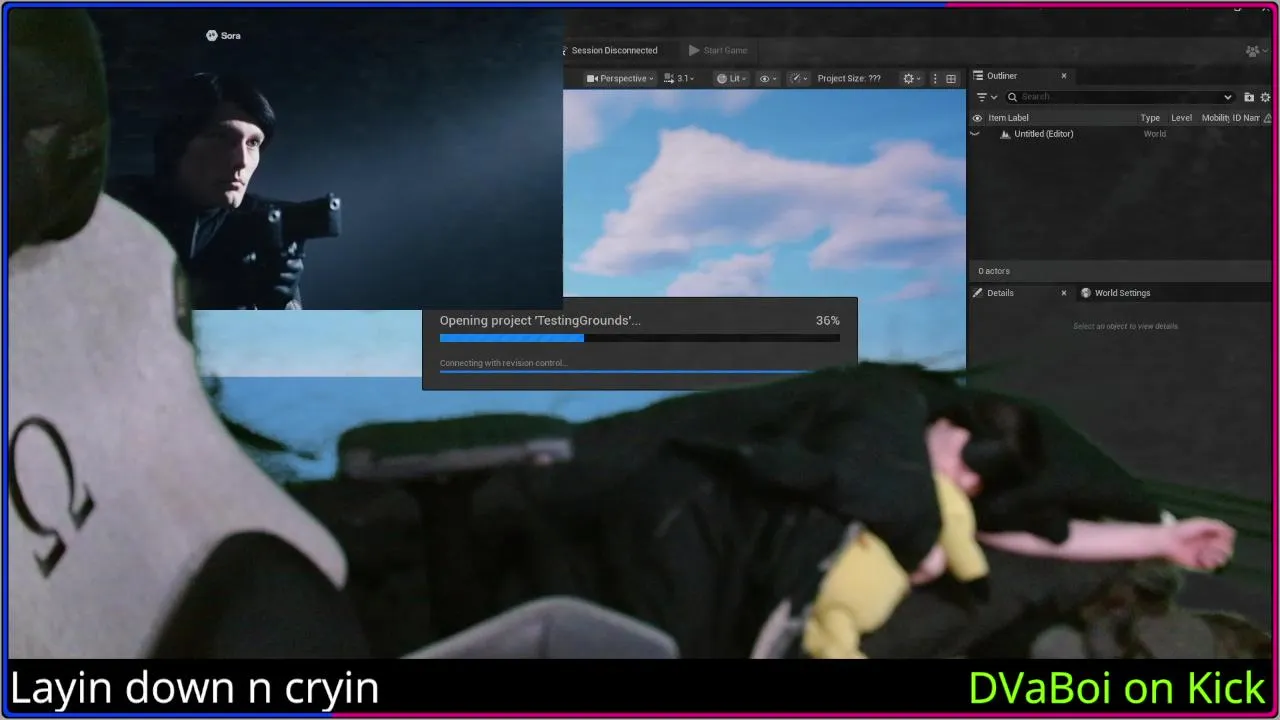Open the 3.1 camera speed dropdown
1280x720 pixels.
(x=679, y=78)
